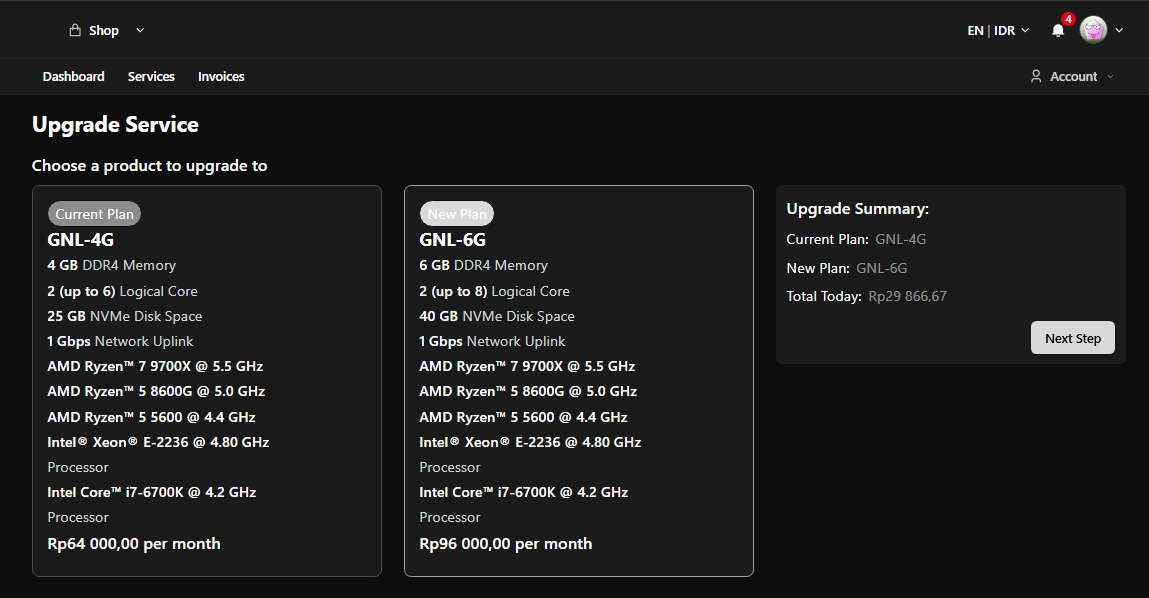The height and width of the screenshot is (598, 1149).
Task: Open the Services menu item
Action: tap(151, 77)
